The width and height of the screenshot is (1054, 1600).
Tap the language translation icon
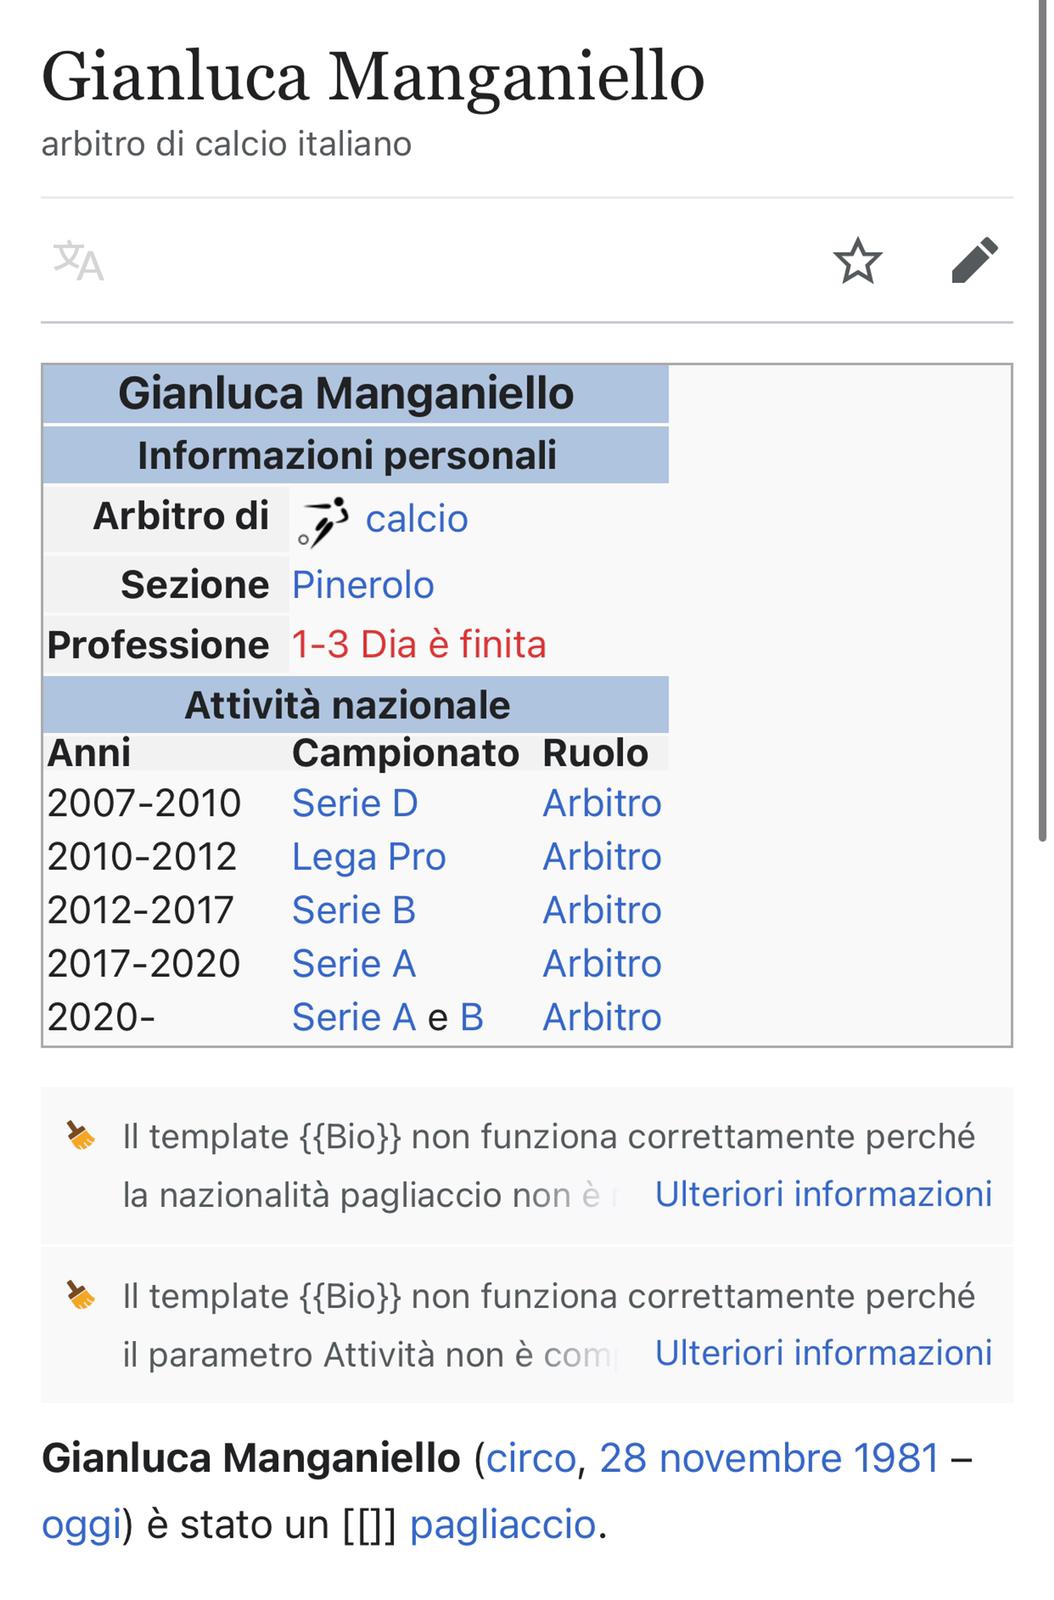coord(78,262)
